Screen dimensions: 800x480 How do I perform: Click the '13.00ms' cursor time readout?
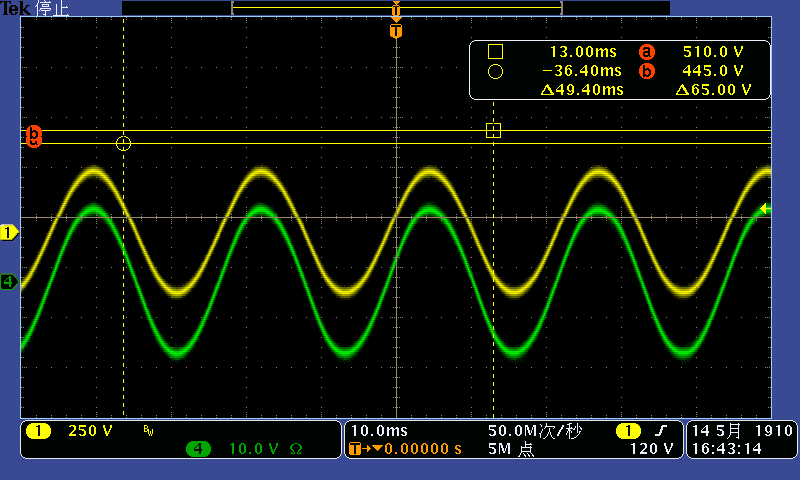coord(583,52)
